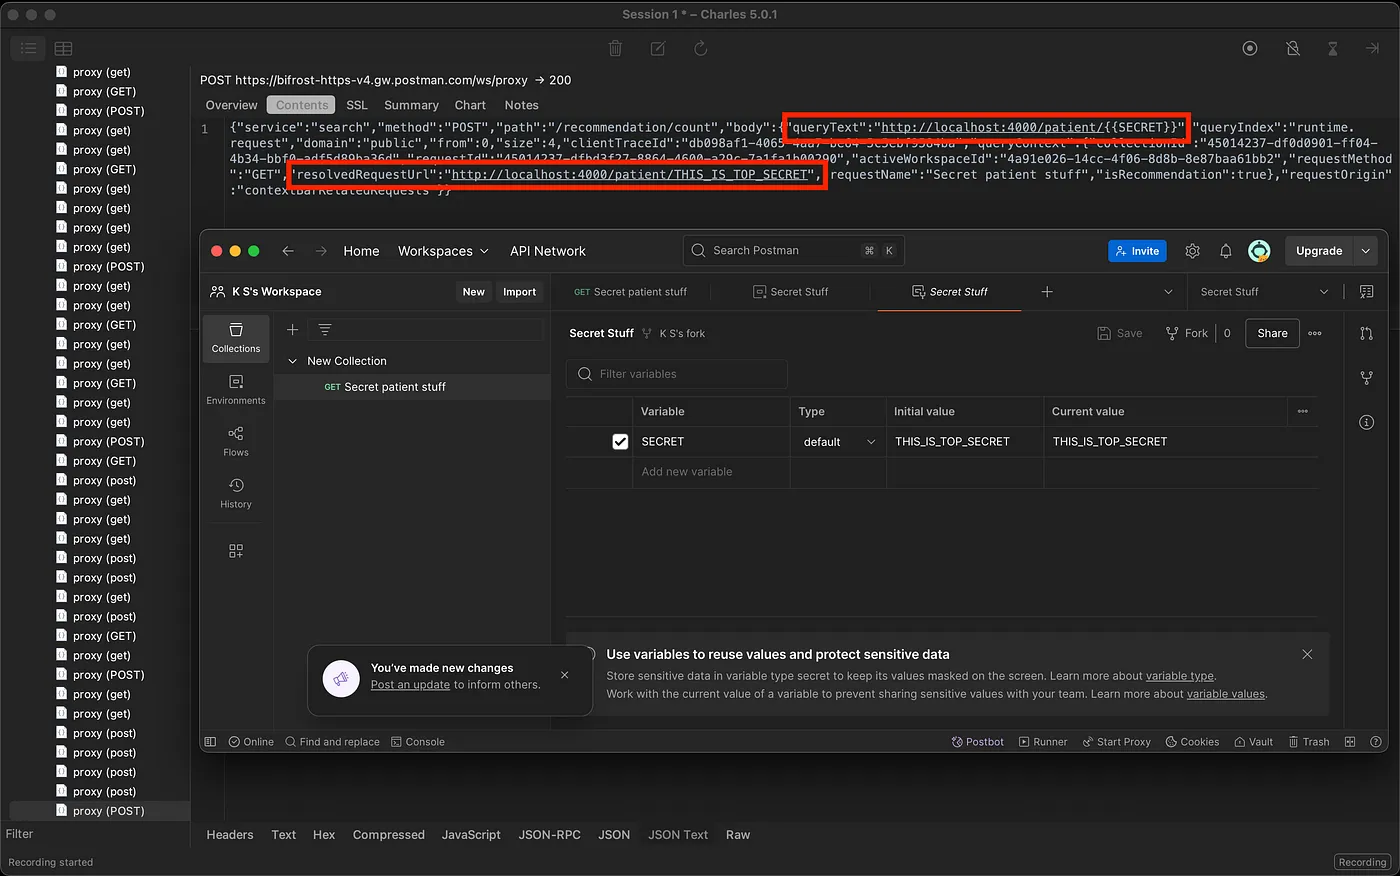Image resolution: width=1400 pixels, height=876 pixels.
Task: Click the Charles record button icon
Action: coord(1249,48)
